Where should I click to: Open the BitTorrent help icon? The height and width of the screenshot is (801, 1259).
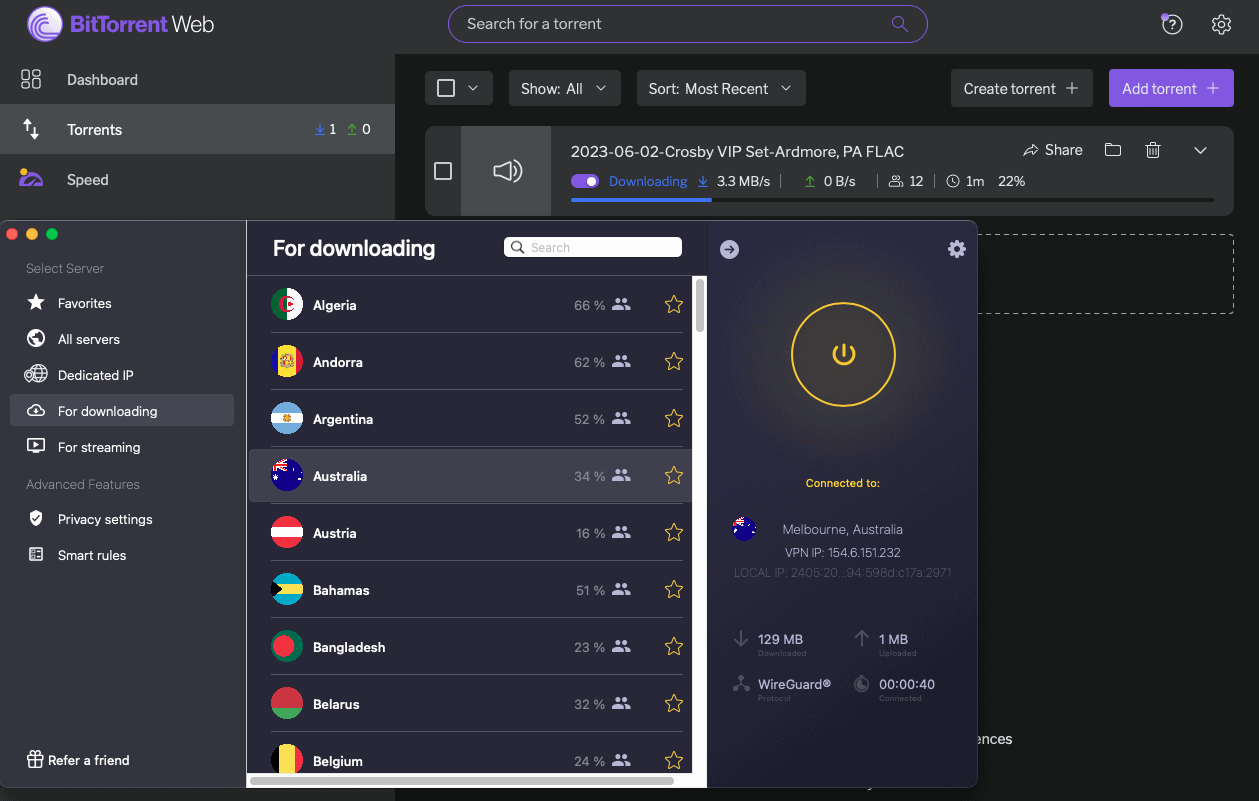[x=1172, y=24]
